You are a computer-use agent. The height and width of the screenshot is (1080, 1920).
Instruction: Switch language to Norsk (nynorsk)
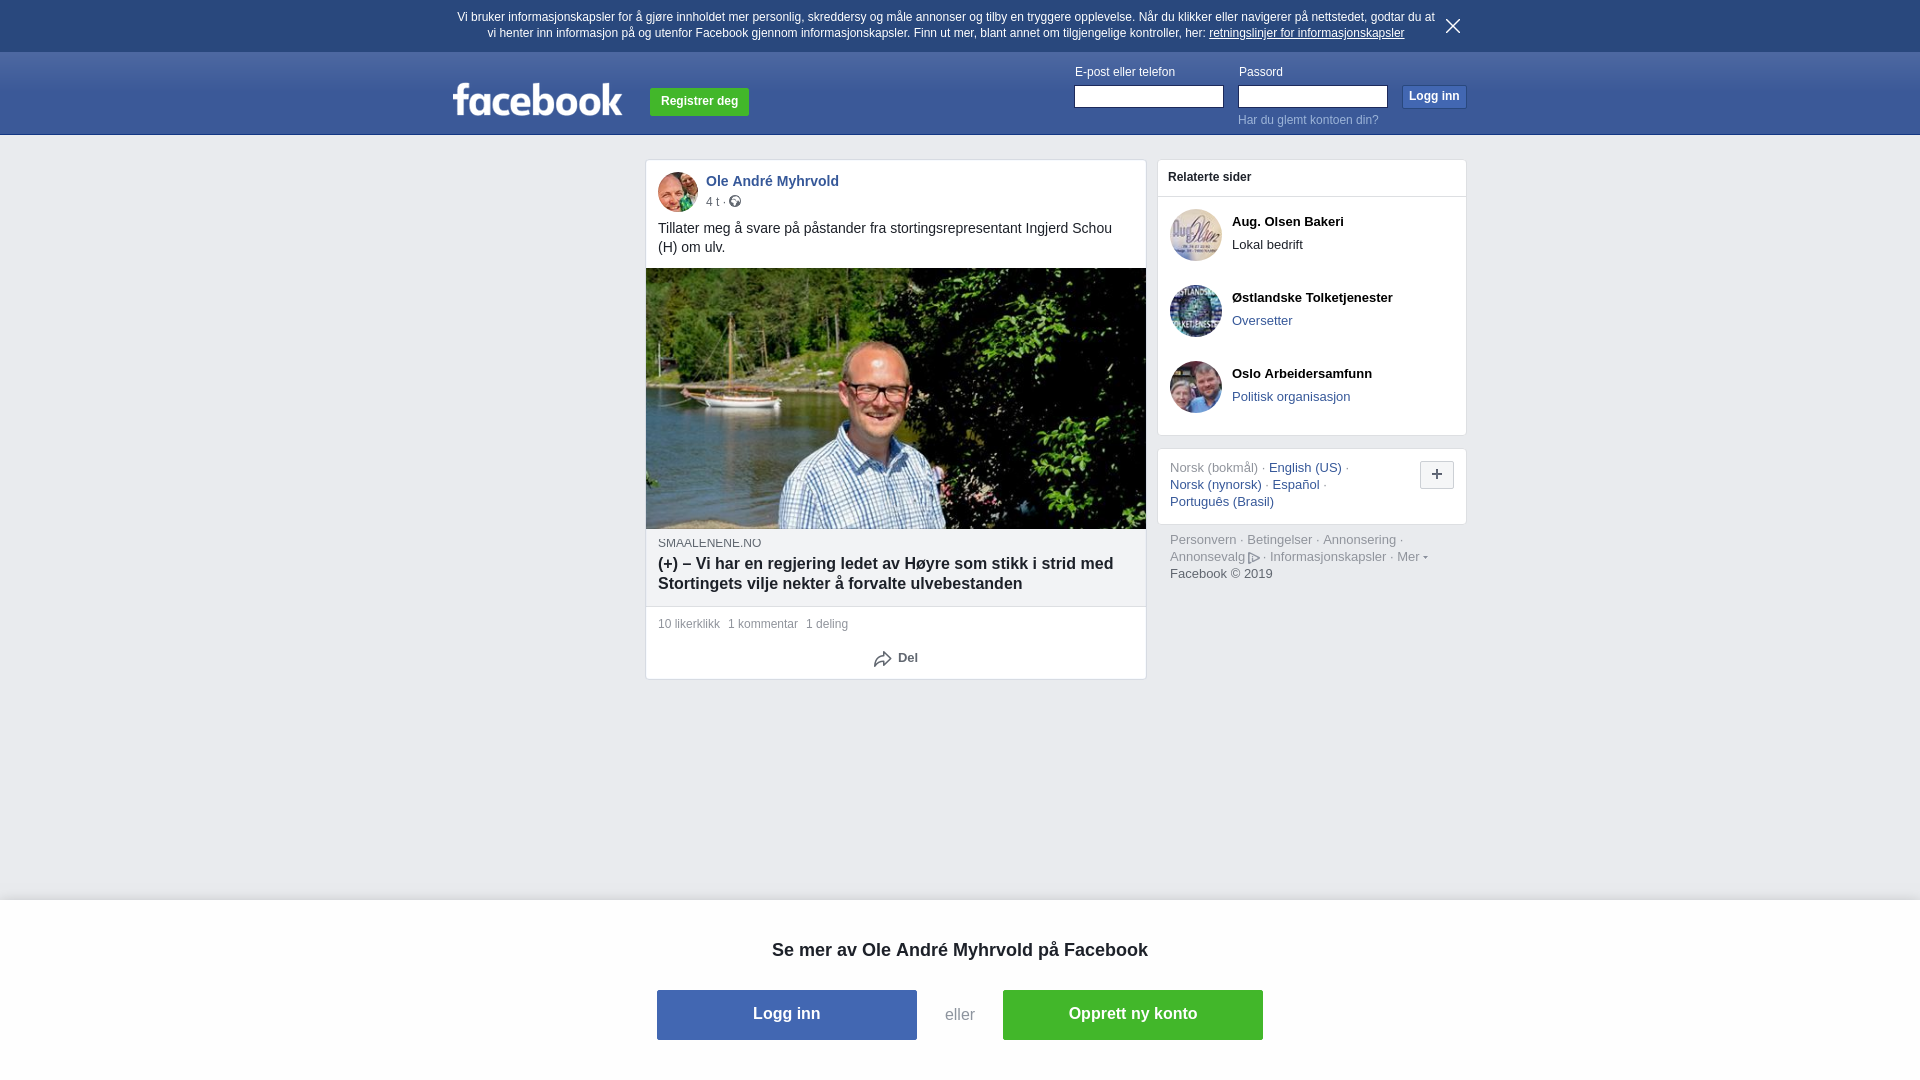(1216, 485)
